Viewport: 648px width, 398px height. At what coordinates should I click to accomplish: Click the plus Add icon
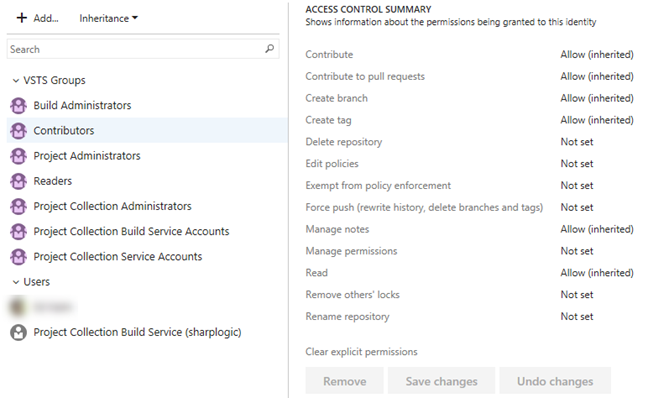[21, 18]
